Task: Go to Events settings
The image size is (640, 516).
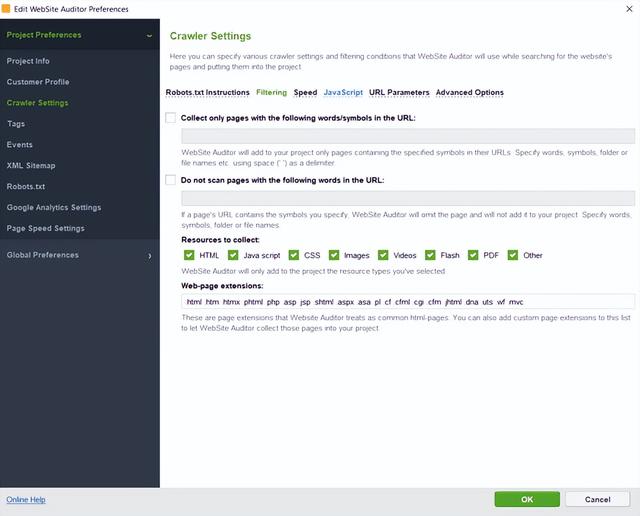Action: [x=20, y=145]
